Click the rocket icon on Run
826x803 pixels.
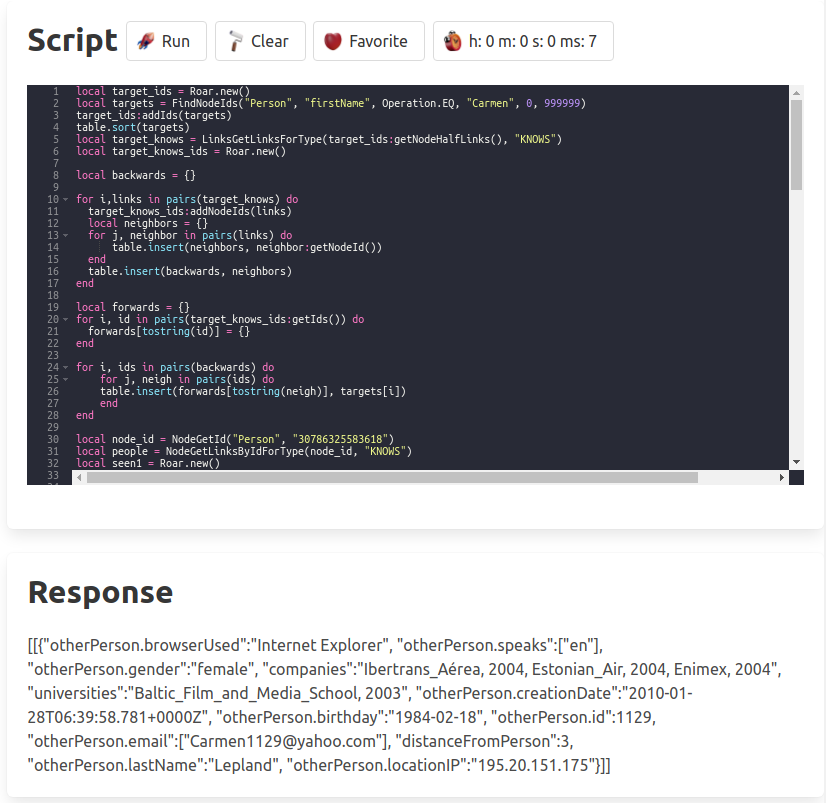pyautogui.click(x=146, y=41)
